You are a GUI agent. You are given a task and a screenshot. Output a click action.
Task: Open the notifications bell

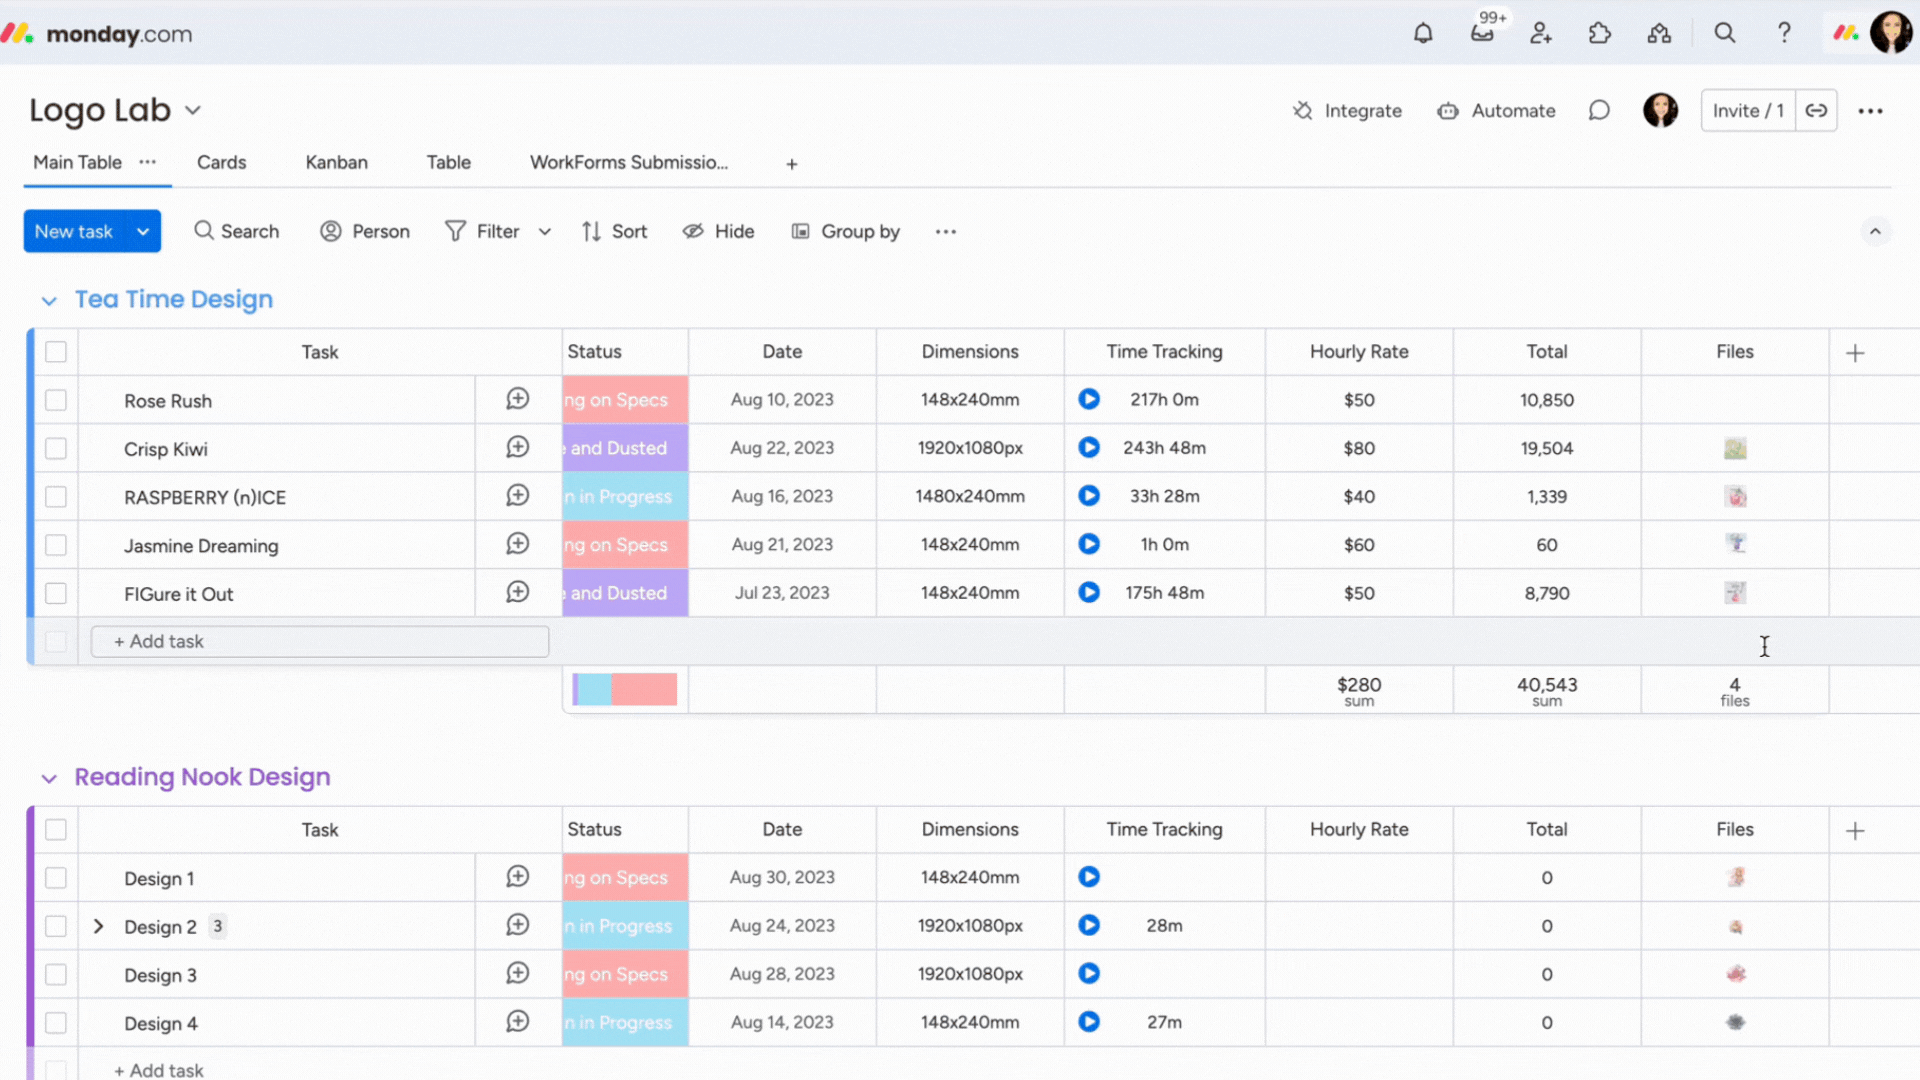[1423, 33]
